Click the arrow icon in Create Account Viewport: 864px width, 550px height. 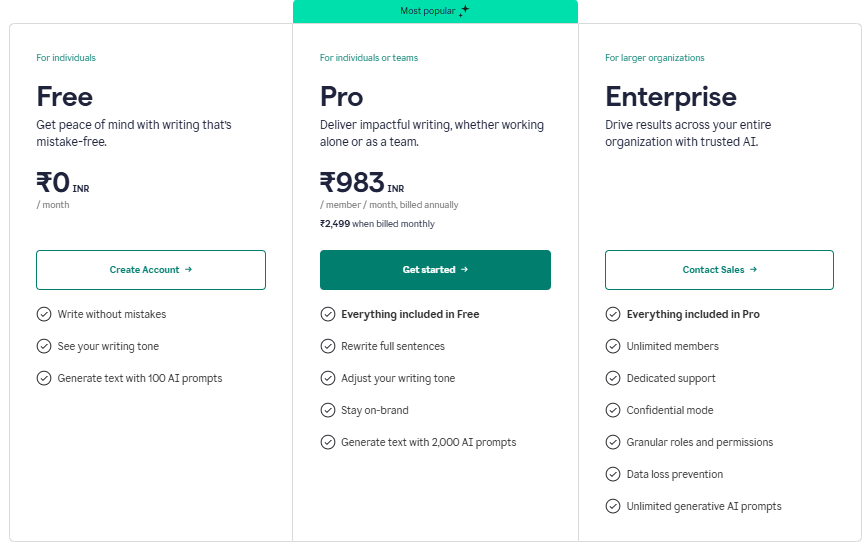pos(188,269)
